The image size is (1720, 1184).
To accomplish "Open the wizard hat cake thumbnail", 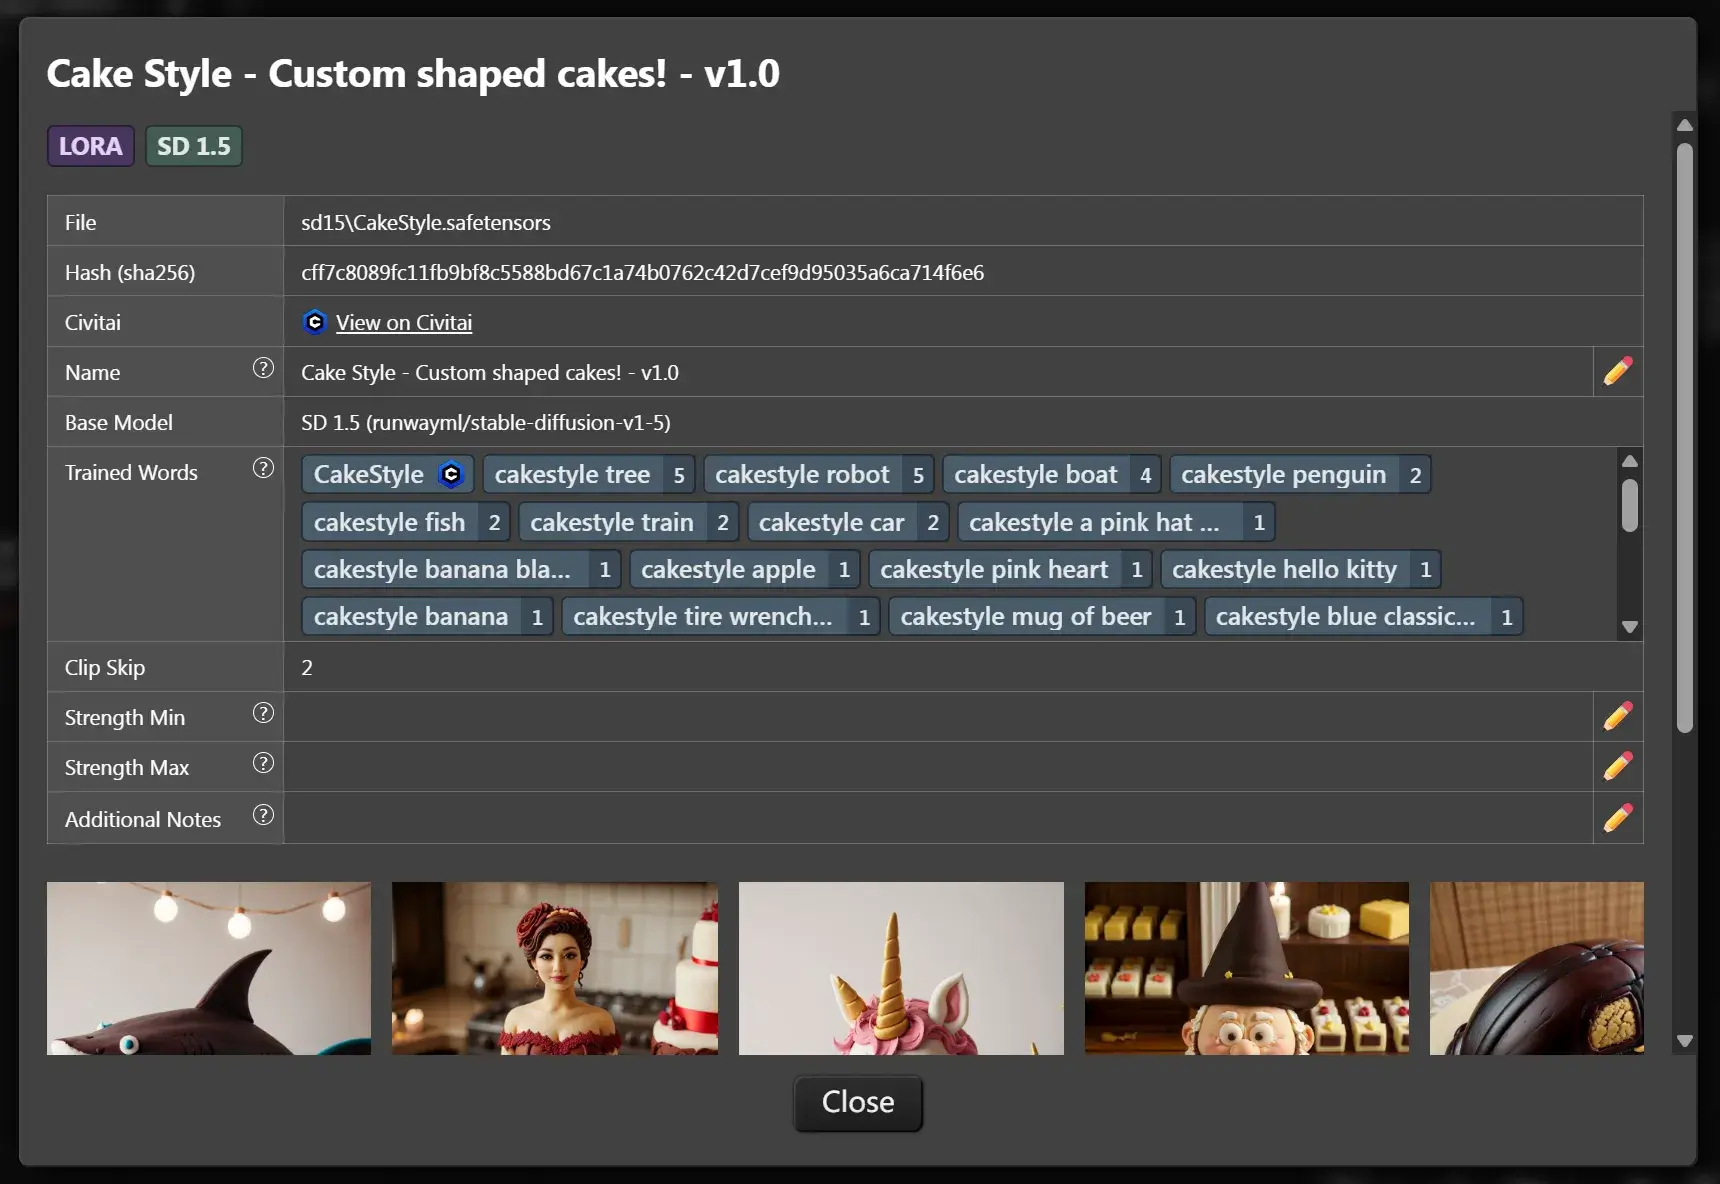I will tap(1247, 968).
